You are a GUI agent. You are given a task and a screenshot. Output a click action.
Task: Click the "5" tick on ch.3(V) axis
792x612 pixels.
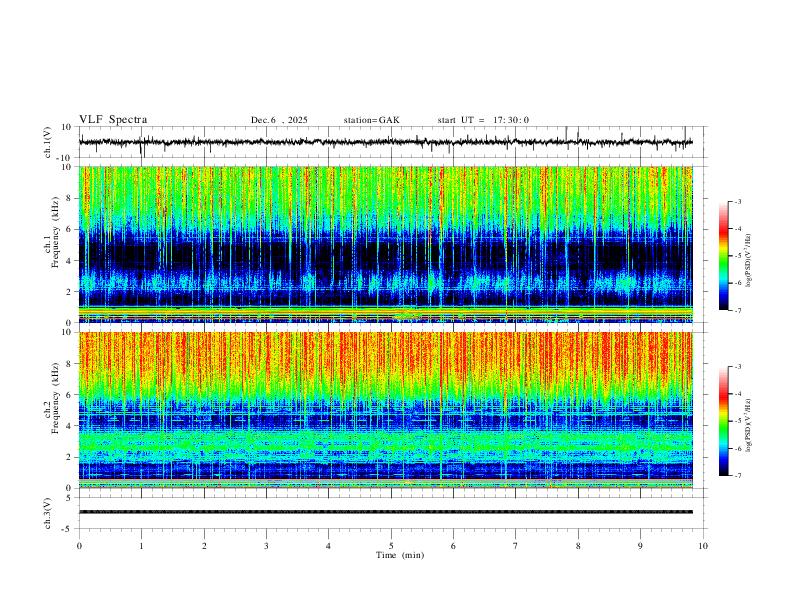coord(70,498)
